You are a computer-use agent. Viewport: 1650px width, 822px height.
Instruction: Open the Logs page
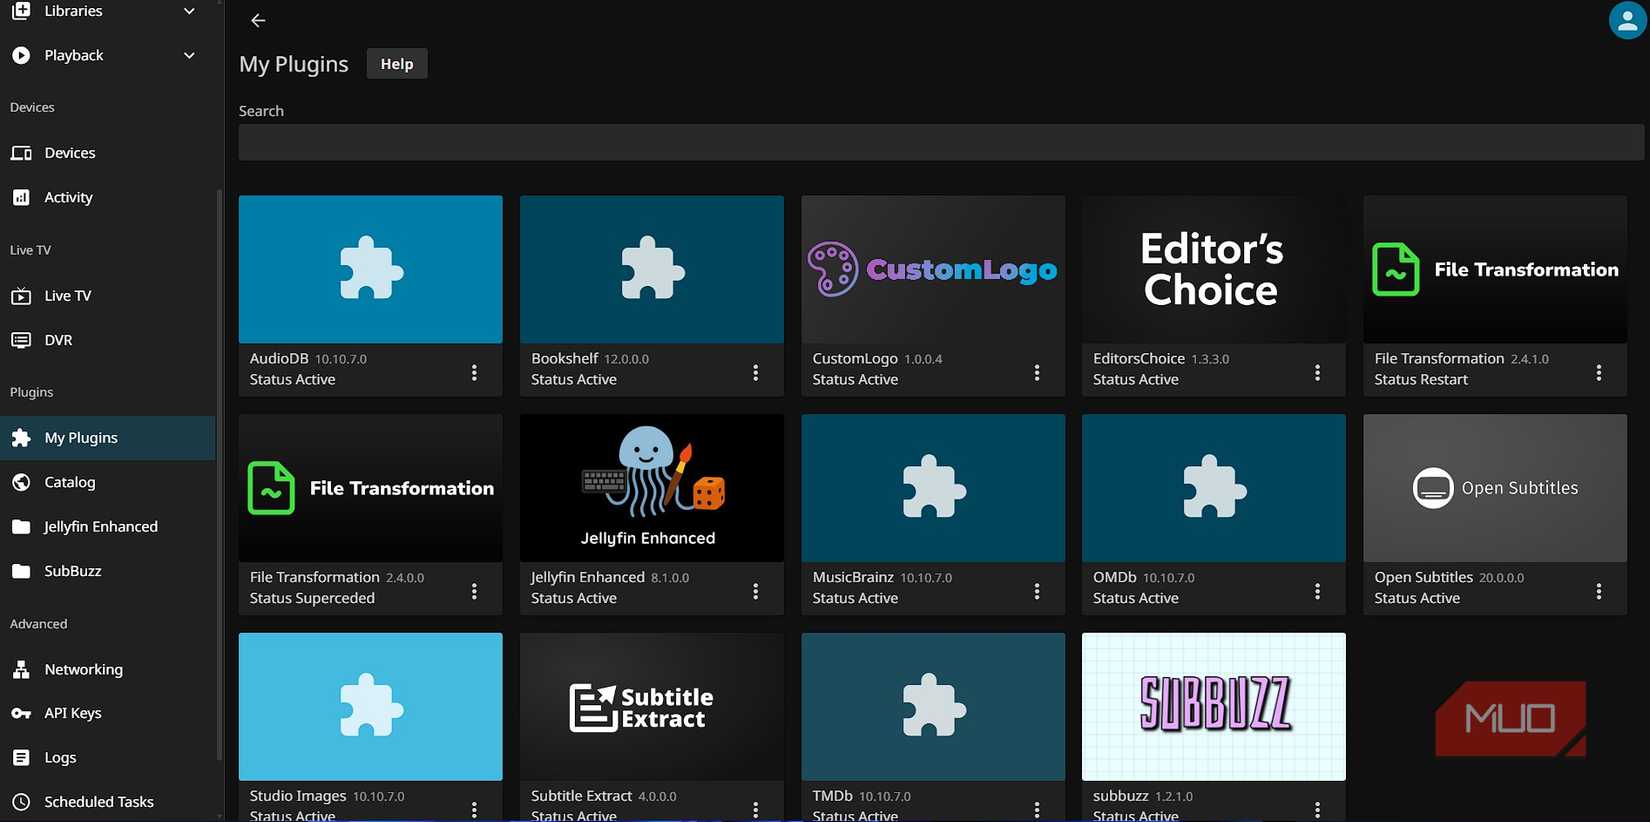point(108,757)
